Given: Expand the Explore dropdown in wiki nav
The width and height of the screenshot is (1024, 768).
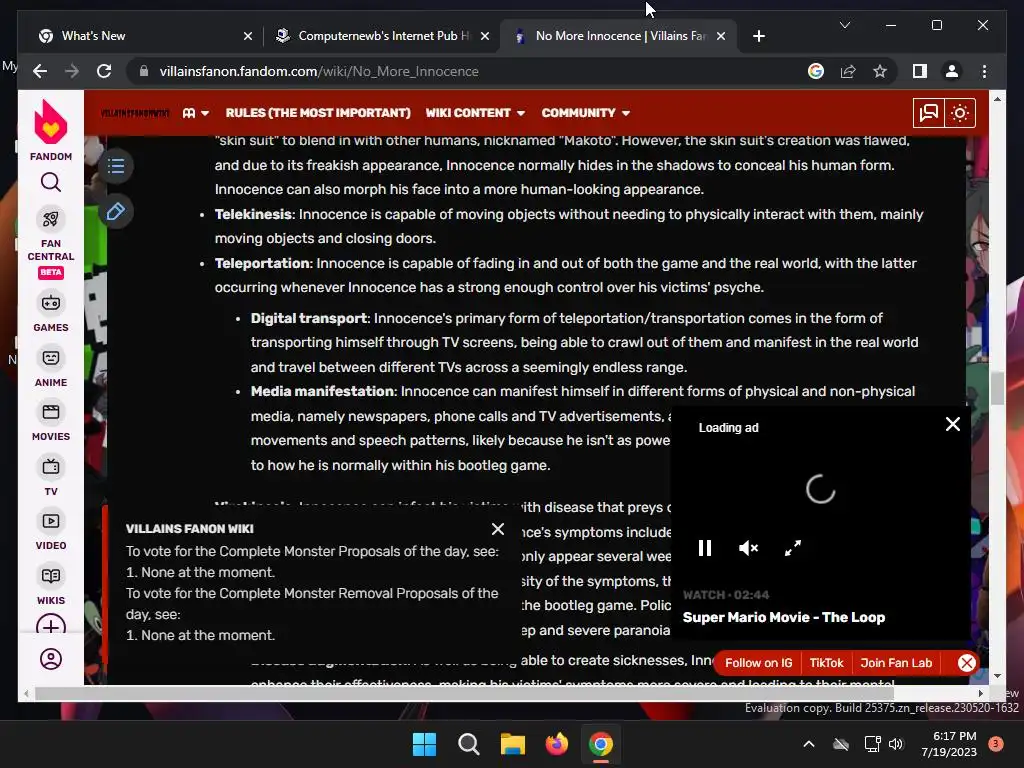Looking at the screenshot, I should (196, 113).
